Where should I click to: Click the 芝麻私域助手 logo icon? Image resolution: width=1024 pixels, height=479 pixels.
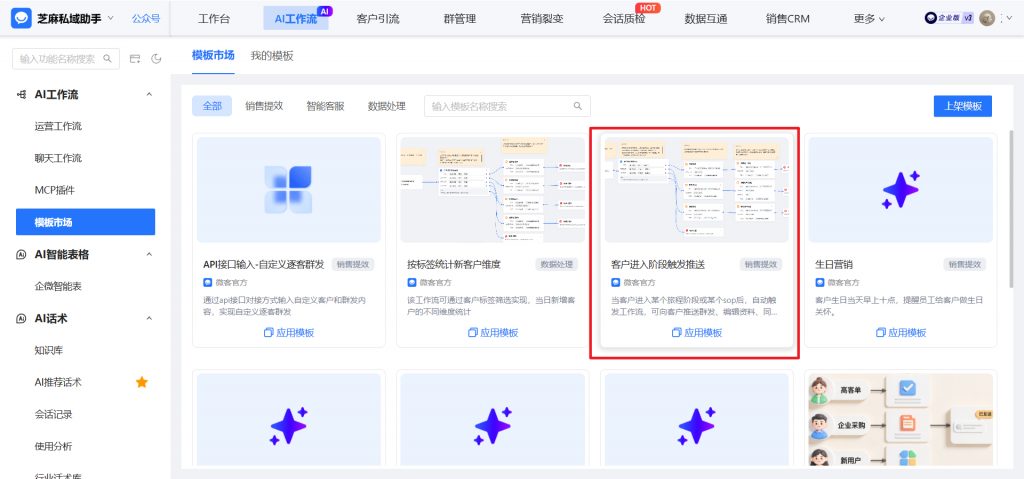tap(21, 18)
